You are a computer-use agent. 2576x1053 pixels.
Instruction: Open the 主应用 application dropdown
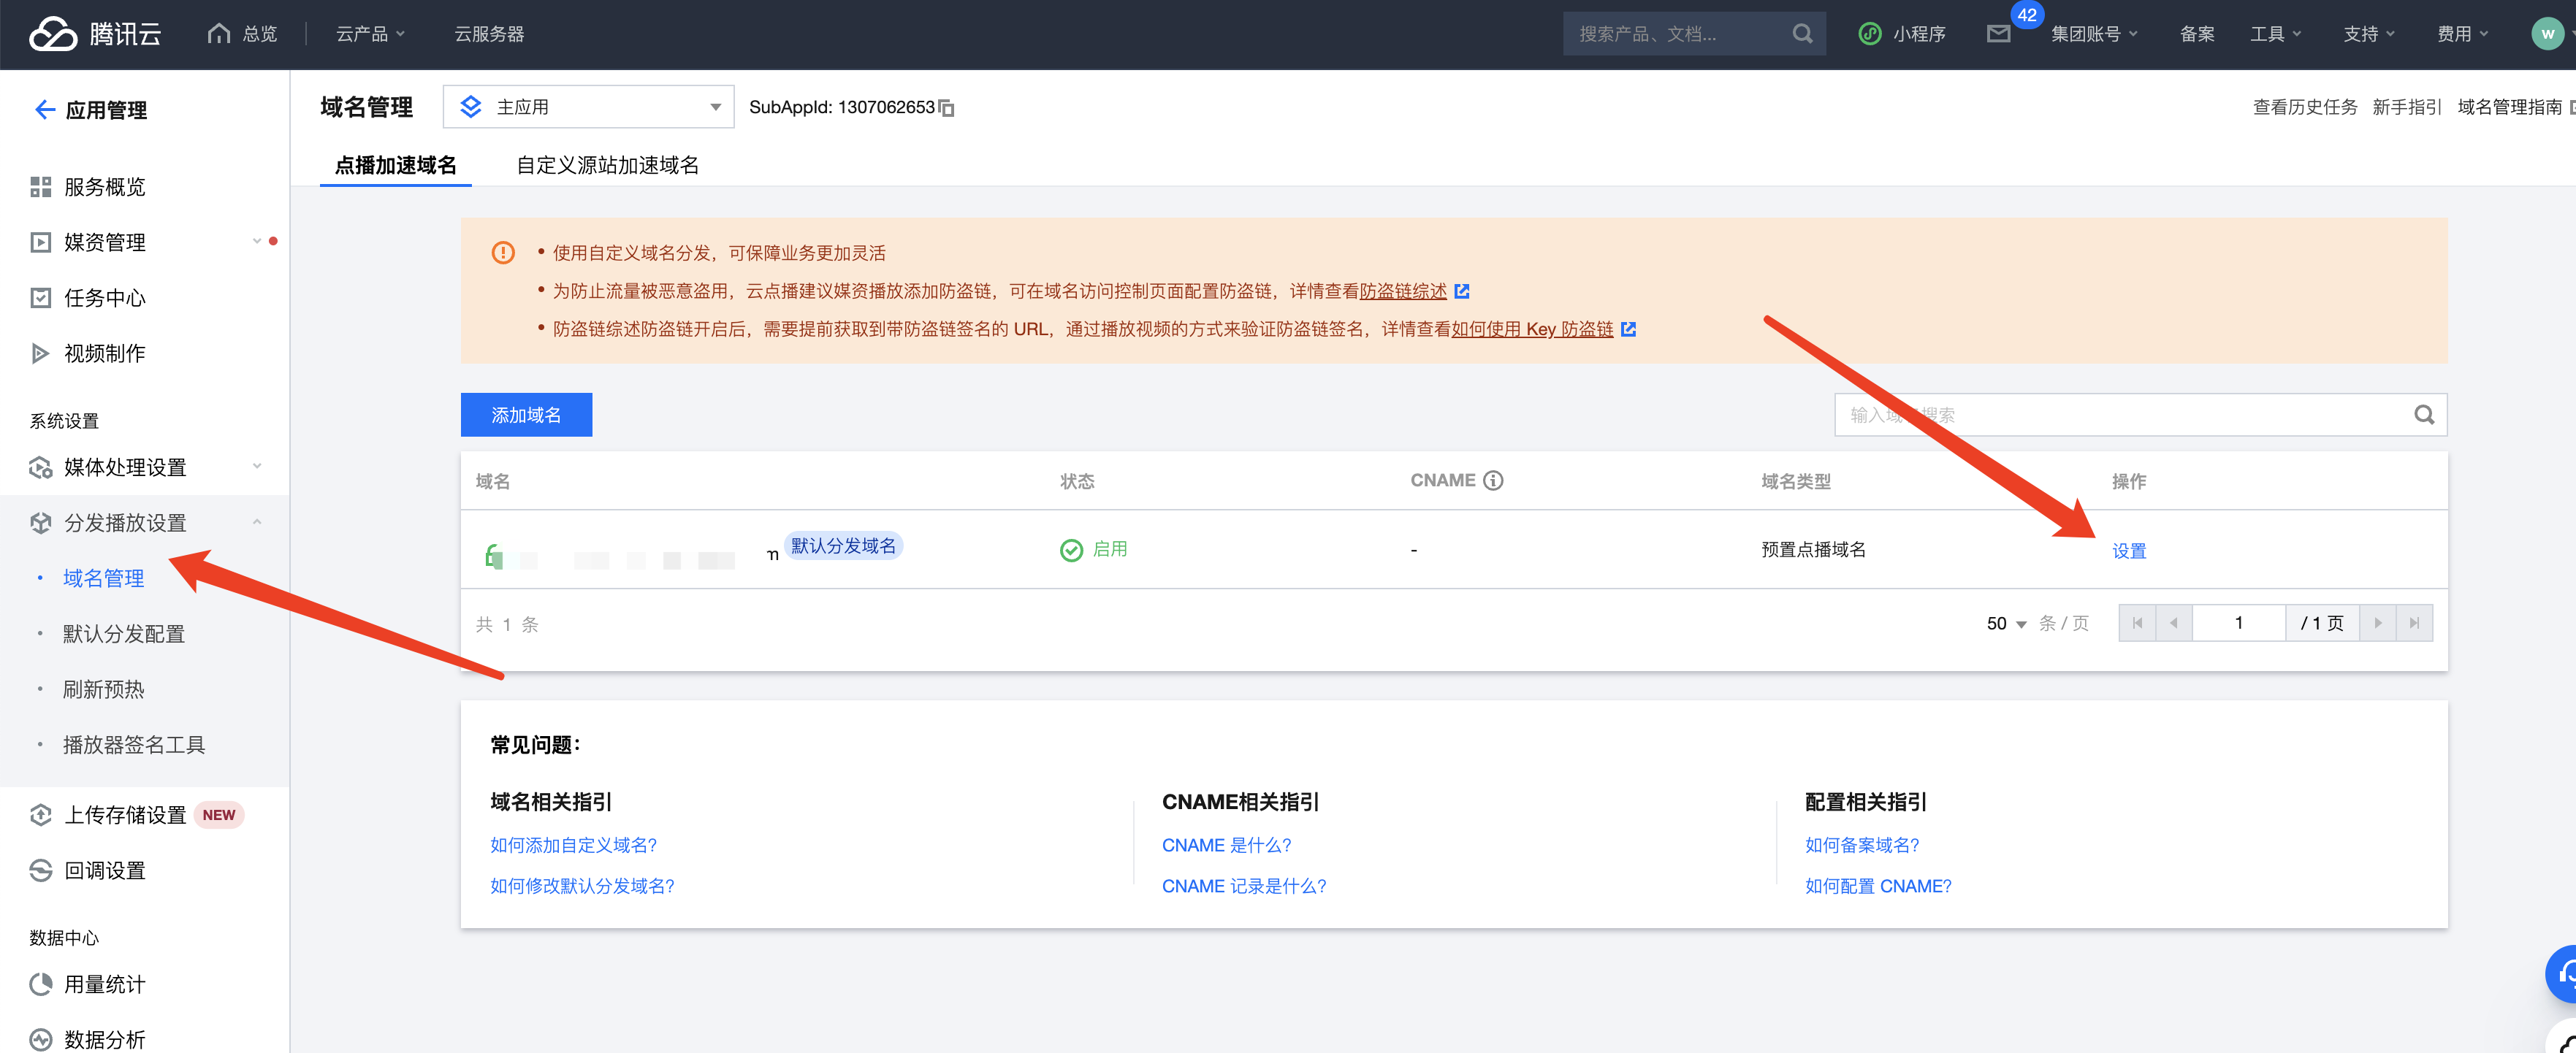point(588,107)
